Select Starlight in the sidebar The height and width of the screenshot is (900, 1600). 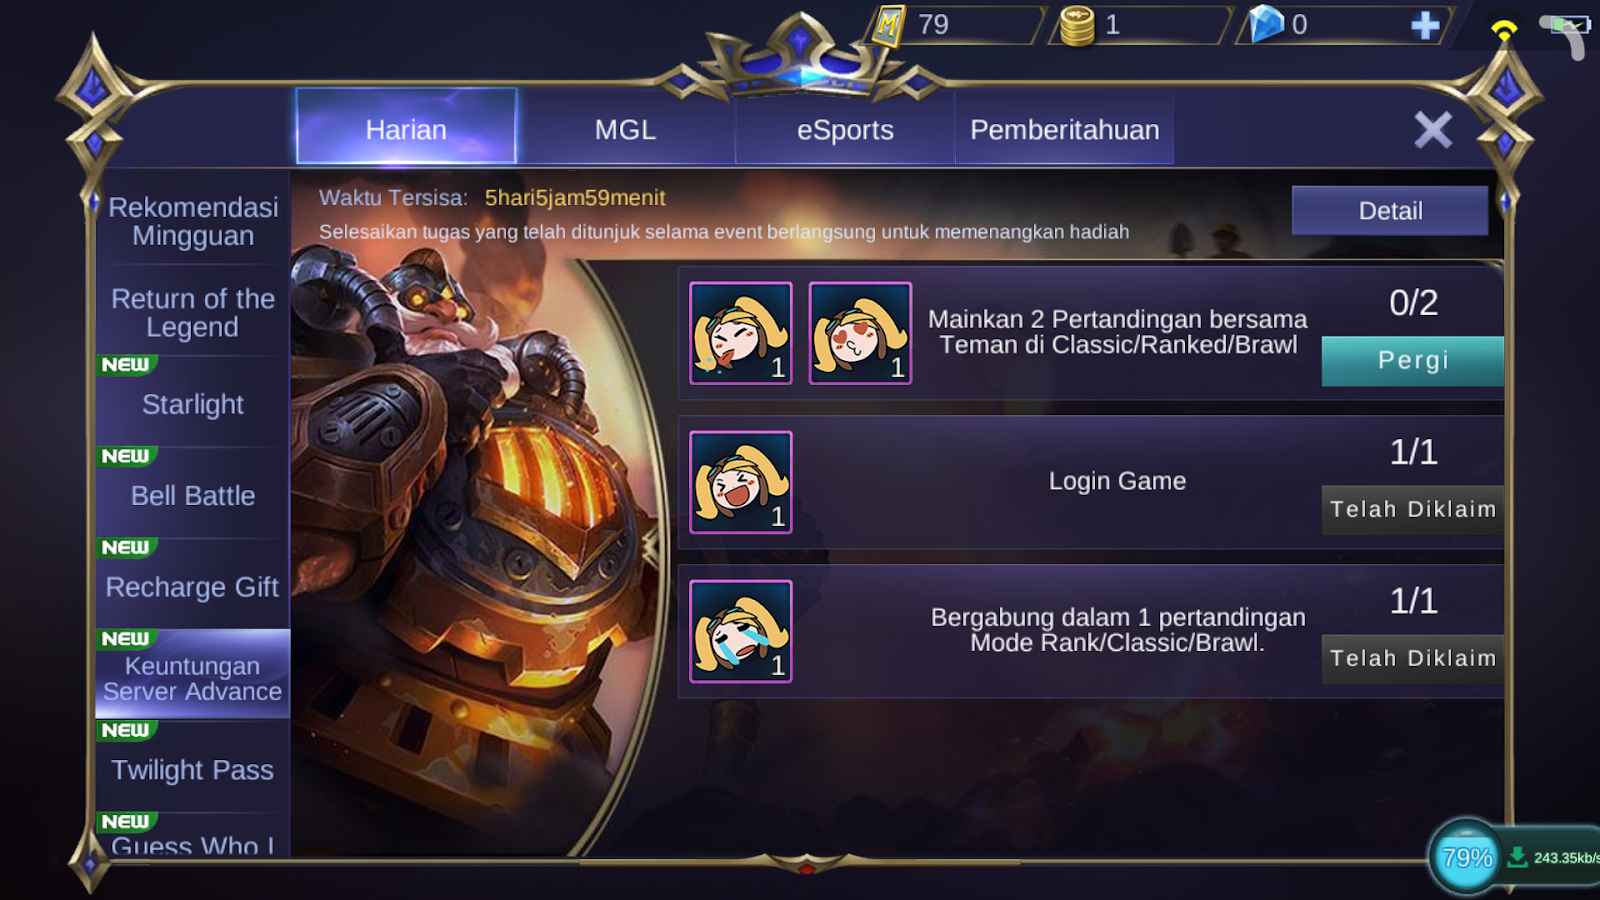[193, 403]
